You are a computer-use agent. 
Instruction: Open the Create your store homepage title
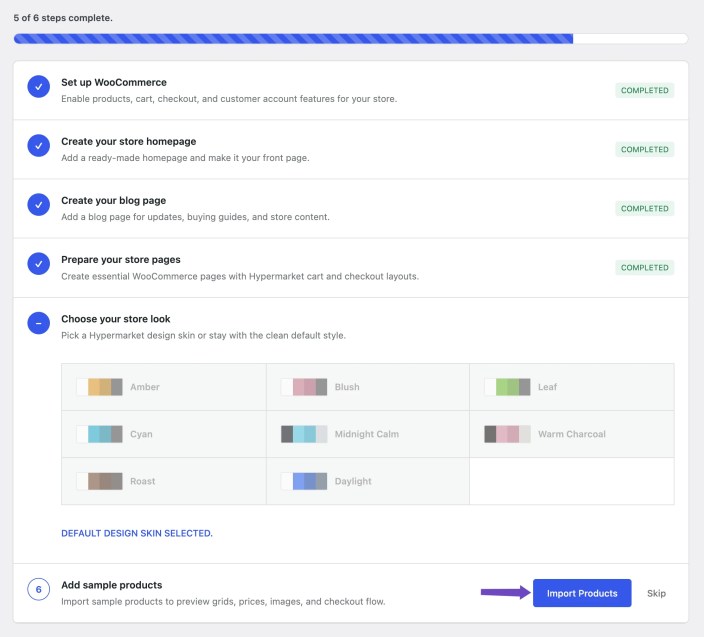[128, 141]
